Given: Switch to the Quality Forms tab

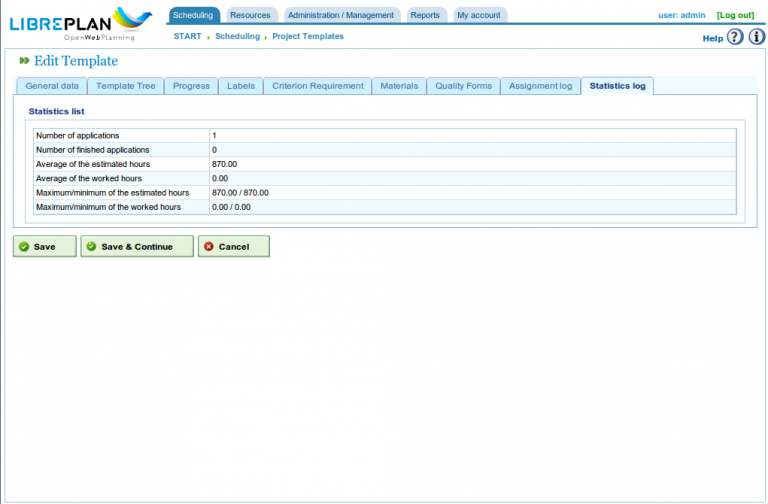Looking at the screenshot, I should point(463,86).
